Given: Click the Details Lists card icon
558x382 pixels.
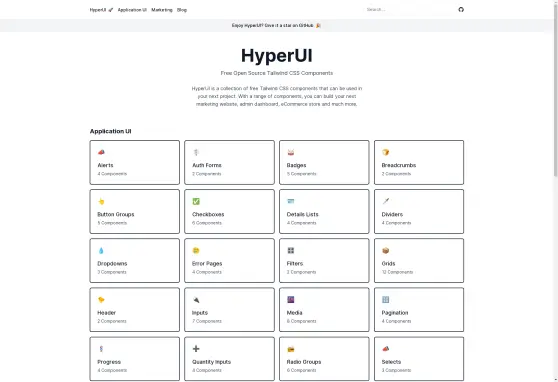Looking at the screenshot, I should pyautogui.click(x=291, y=202).
